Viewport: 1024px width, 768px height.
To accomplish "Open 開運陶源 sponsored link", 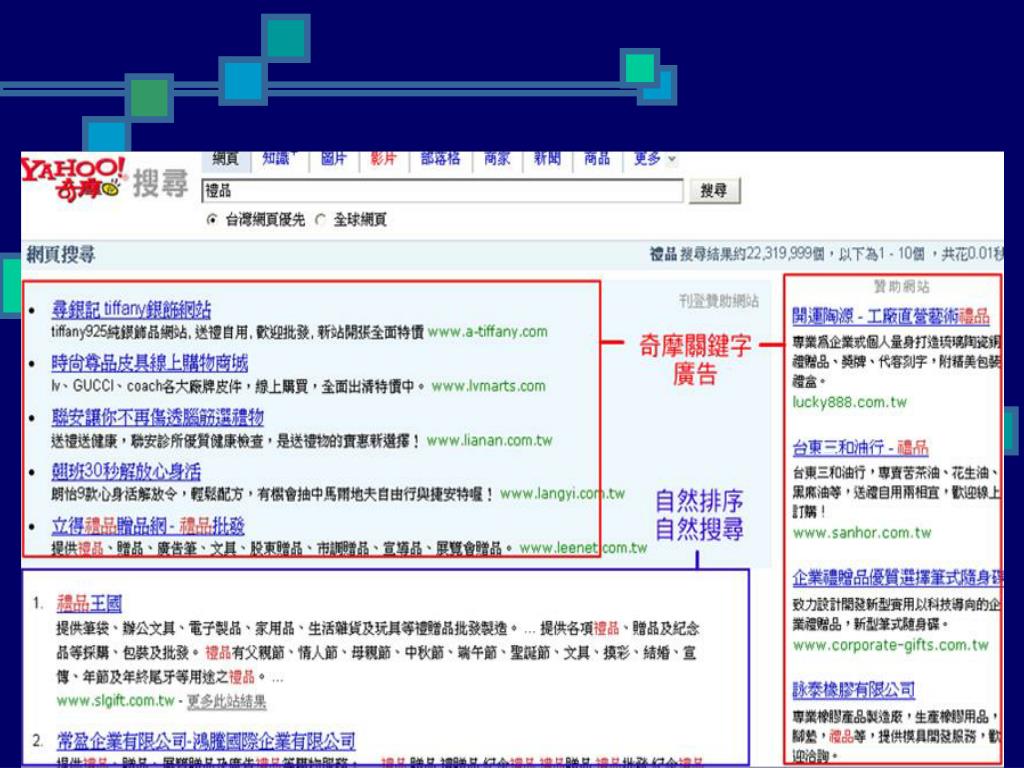I will (891, 317).
